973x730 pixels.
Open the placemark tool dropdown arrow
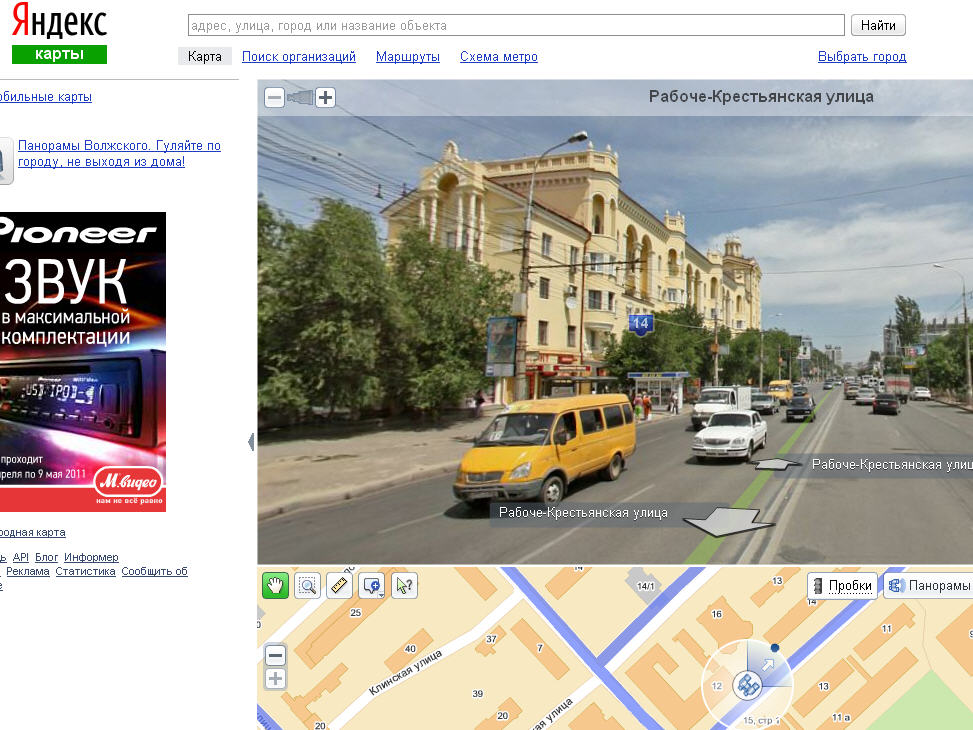pyautogui.click(x=381, y=595)
